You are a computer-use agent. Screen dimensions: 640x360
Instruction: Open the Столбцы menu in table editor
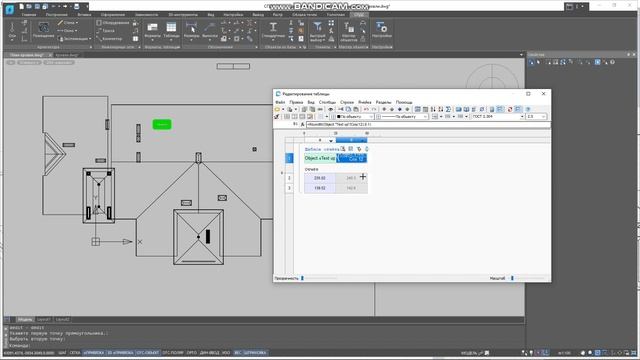coord(327,102)
